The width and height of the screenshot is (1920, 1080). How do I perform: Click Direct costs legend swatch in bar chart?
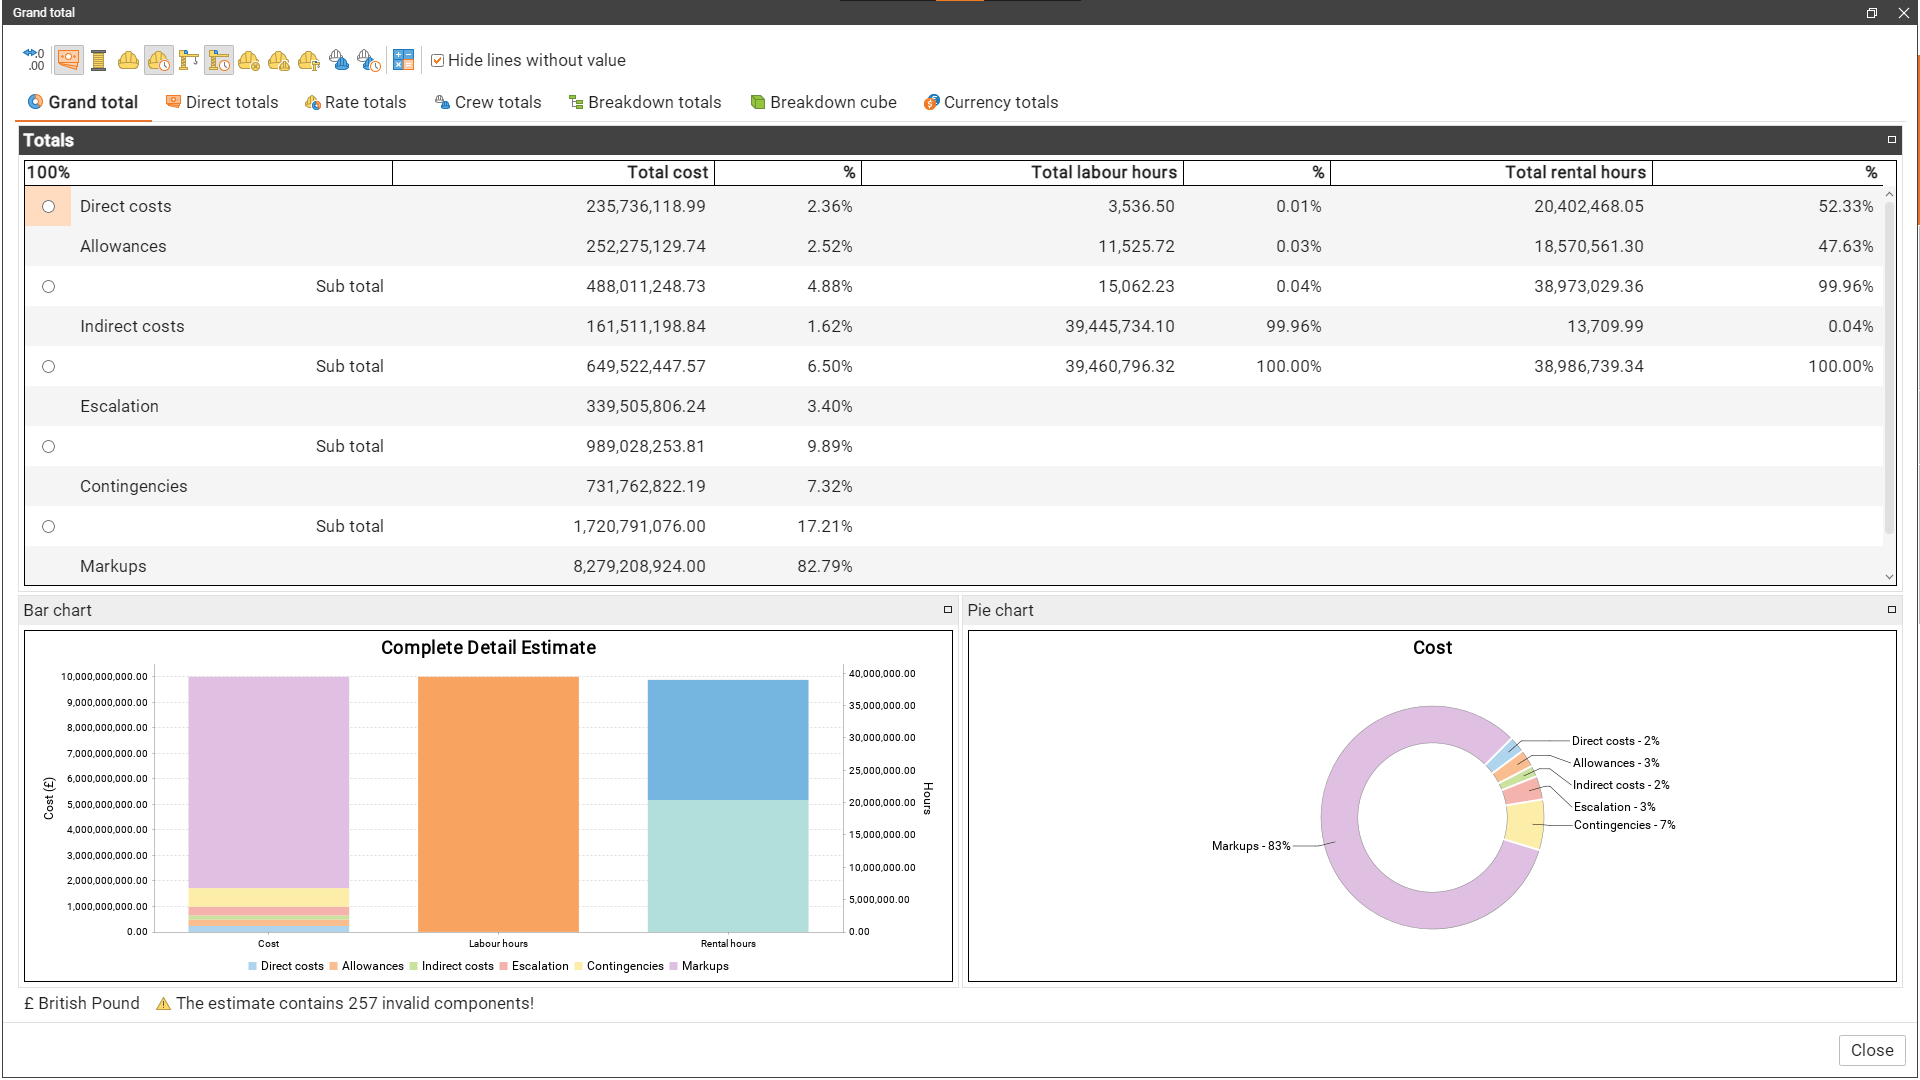[252, 966]
